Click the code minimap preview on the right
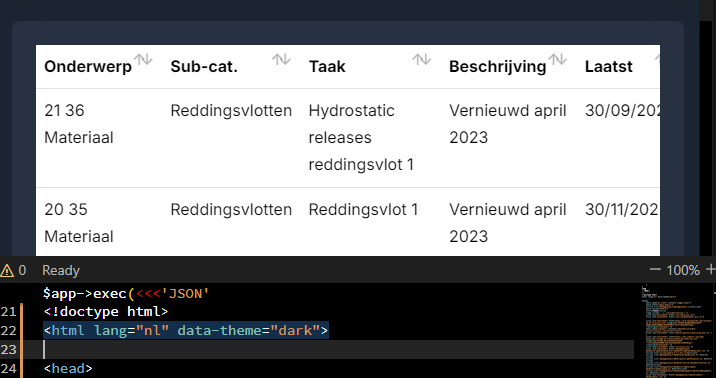The image size is (716, 378). pyautogui.click(x=676, y=331)
